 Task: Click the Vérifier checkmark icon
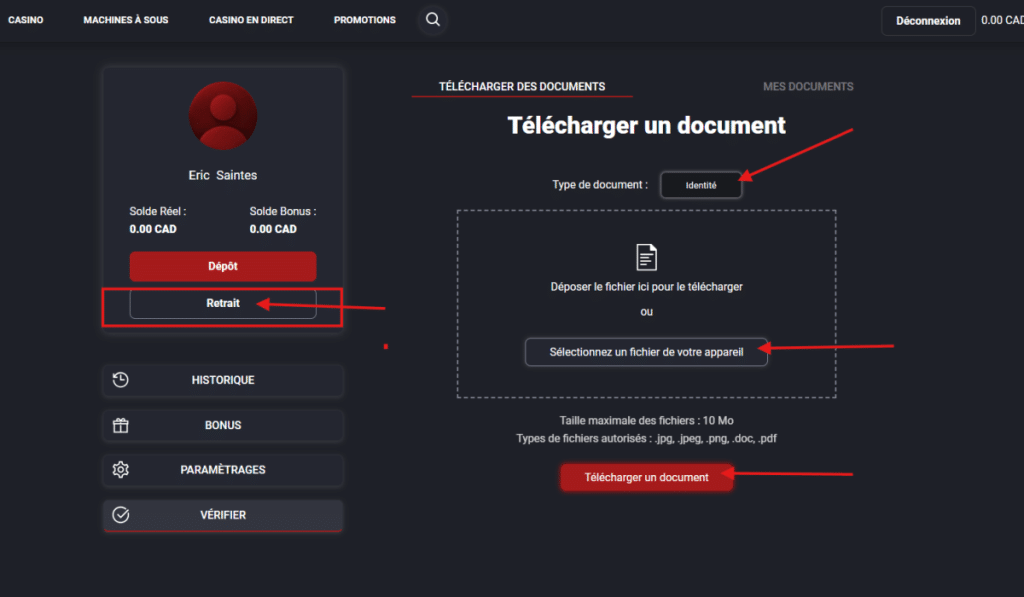click(121, 515)
